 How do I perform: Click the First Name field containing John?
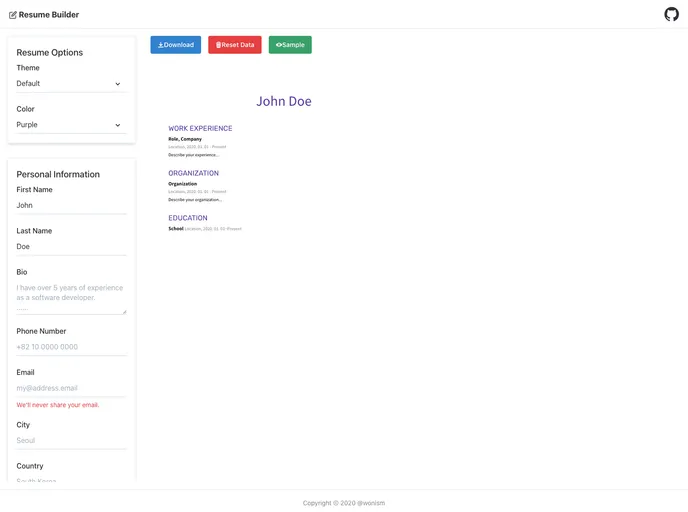pyautogui.click(x=72, y=206)
